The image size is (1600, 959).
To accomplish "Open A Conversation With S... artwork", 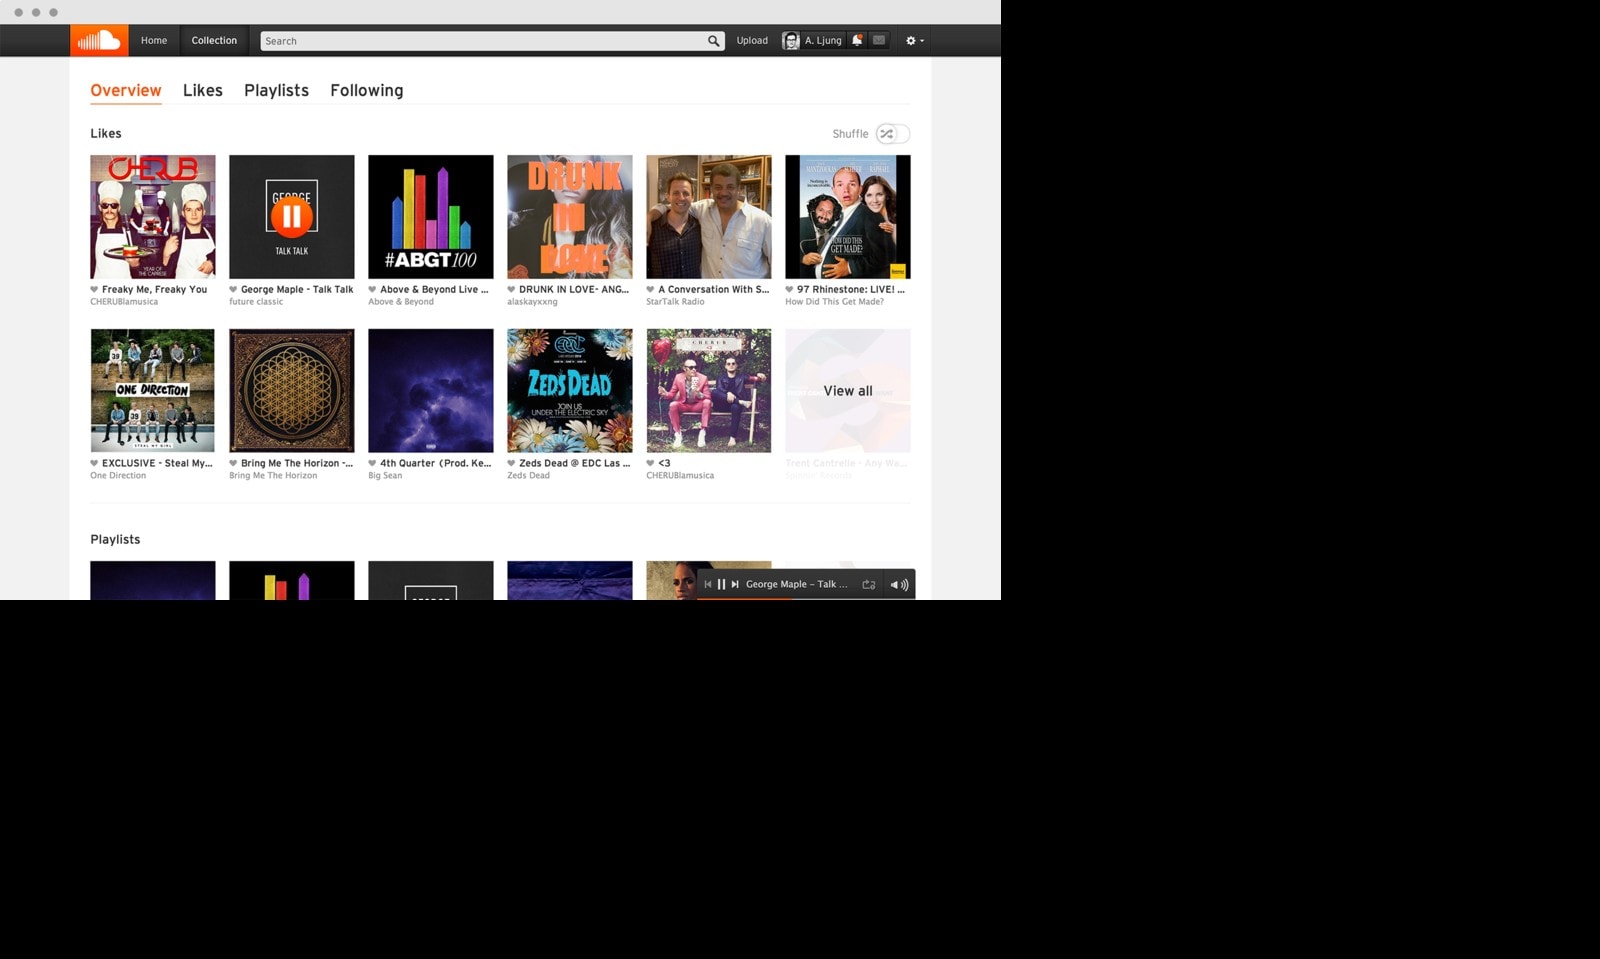I will click(x=709, y=217).
